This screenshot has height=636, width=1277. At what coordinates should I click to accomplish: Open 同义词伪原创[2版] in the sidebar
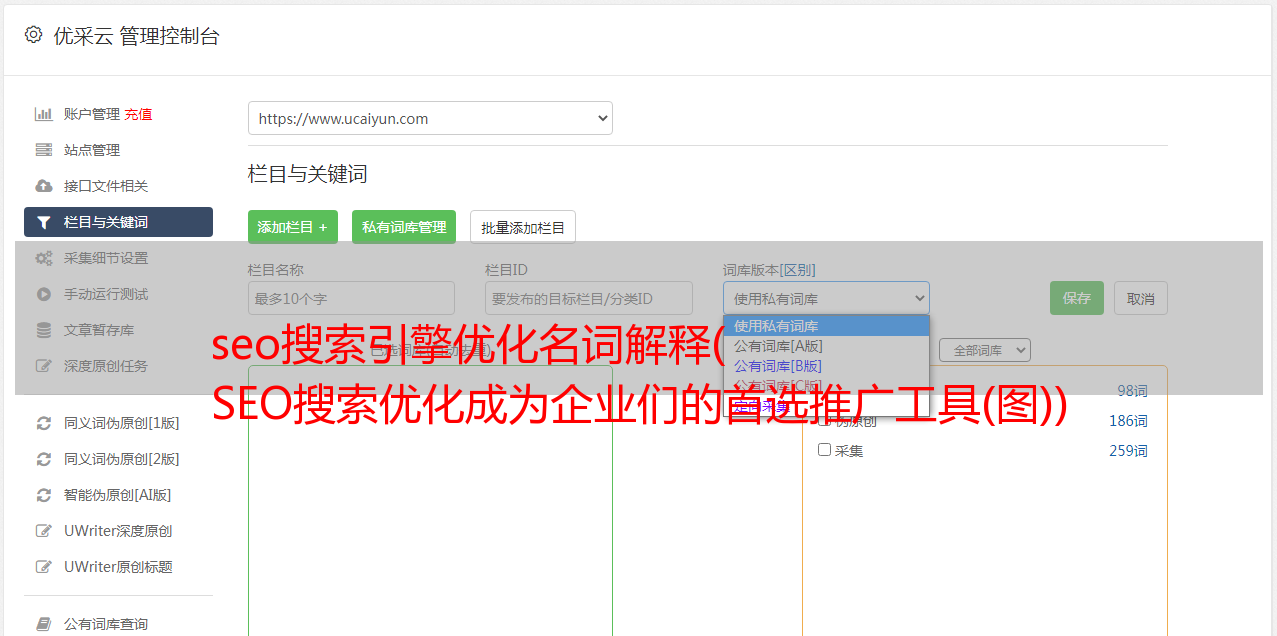click(x=122, y=459)
